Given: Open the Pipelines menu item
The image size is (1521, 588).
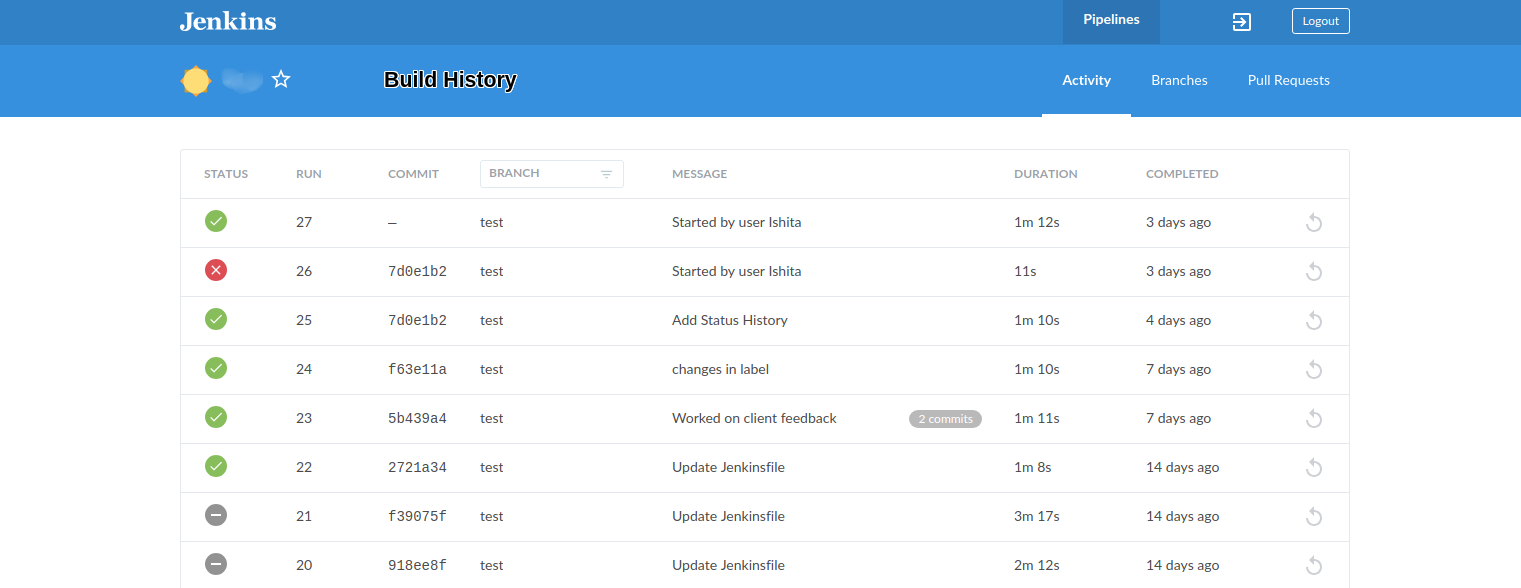Looking at the screenshot, I should click(x=1111, y=21).
